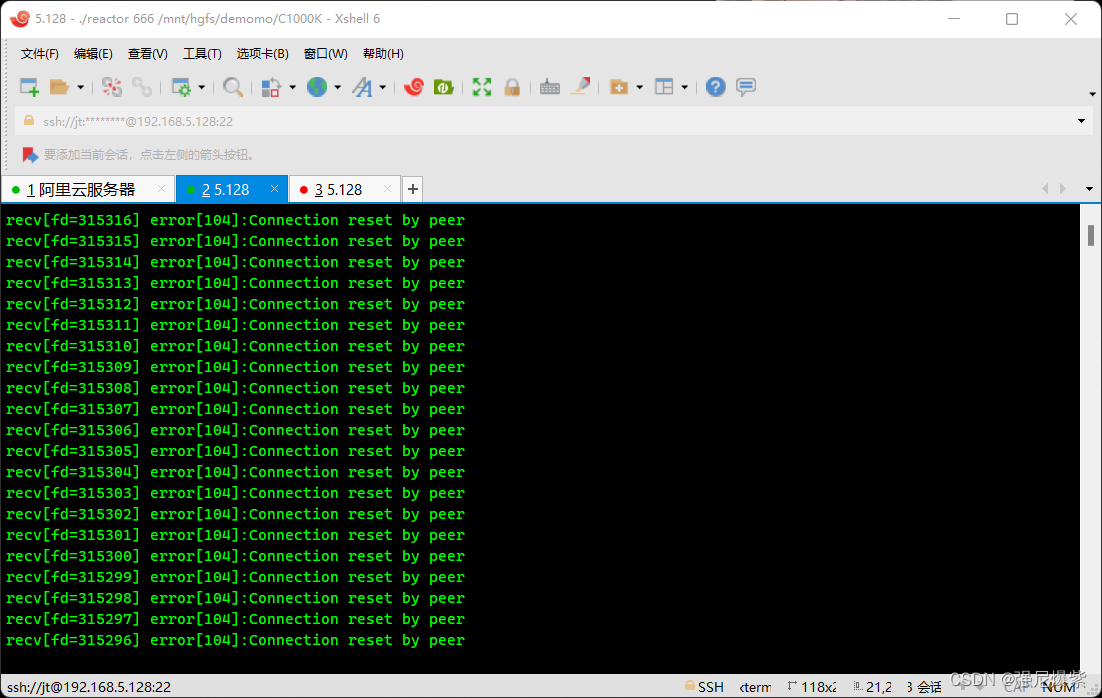Open the 窗口(W) menu
Image resolution: width=1102 pixels, height=698 pixels.
(325, 54)
